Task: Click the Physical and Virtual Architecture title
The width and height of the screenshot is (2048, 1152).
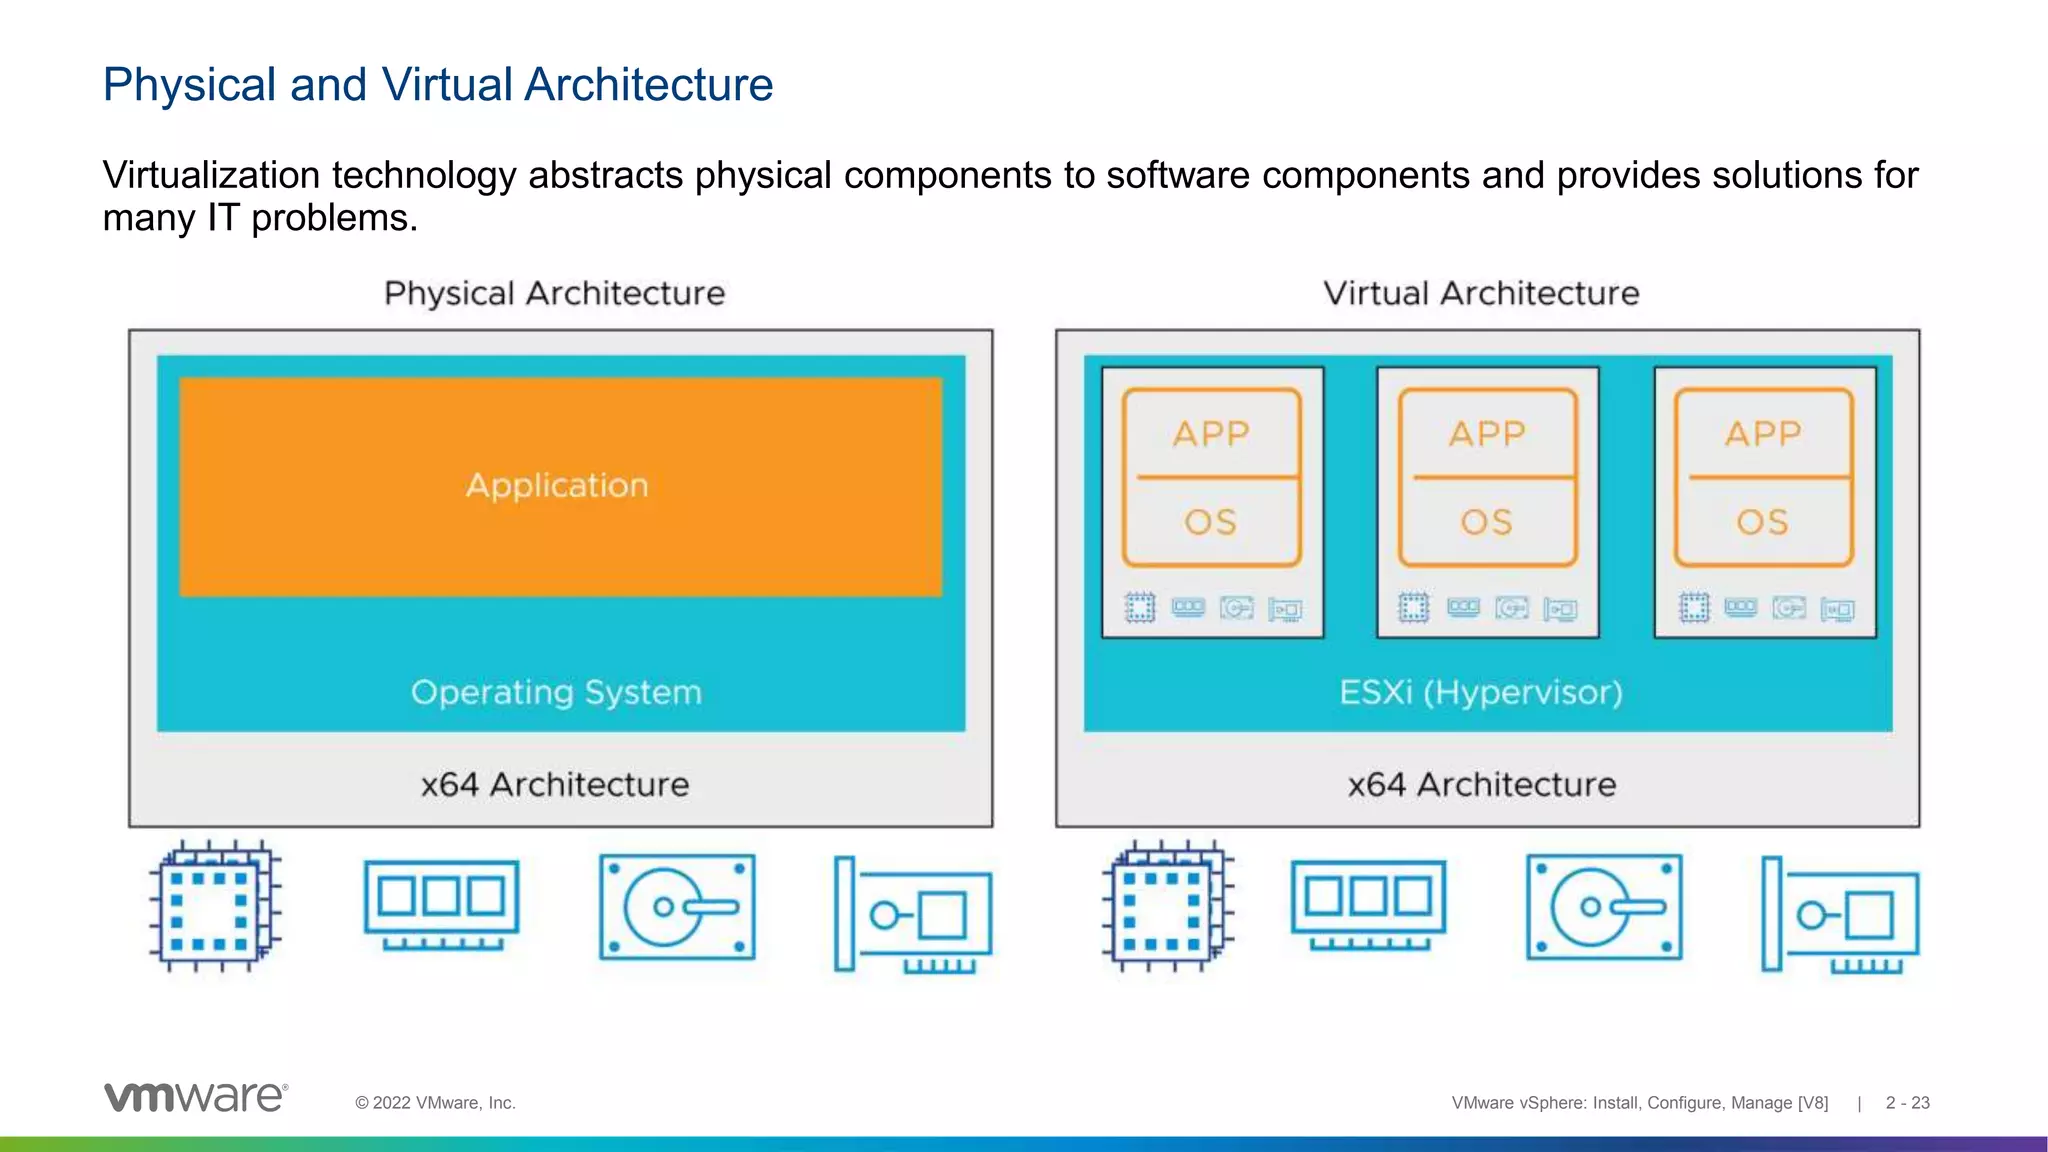Action: click(438, 85)
